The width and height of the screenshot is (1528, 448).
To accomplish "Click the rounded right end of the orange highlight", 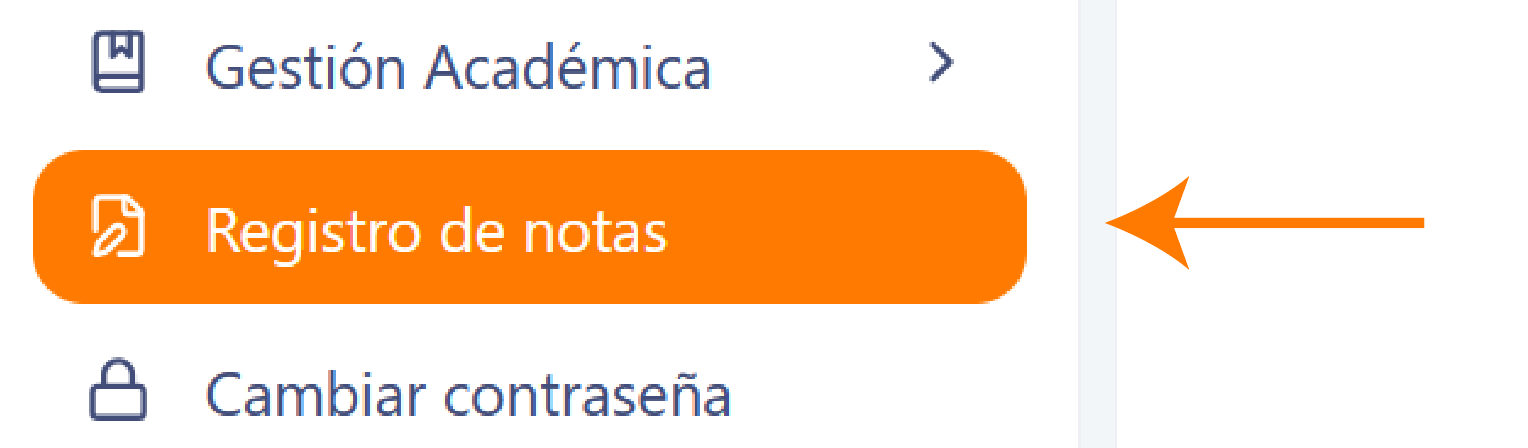I will 1000,227.
